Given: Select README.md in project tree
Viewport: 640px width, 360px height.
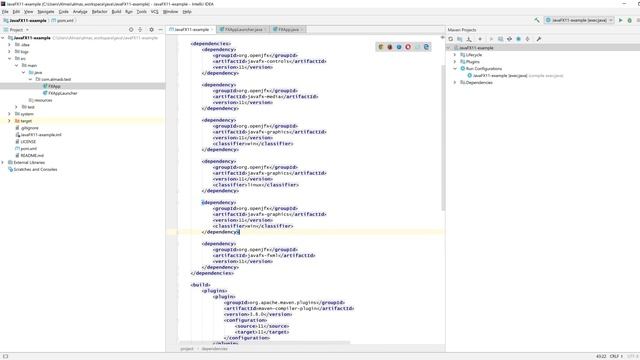Looking at the screenshot, I should 29,156.
